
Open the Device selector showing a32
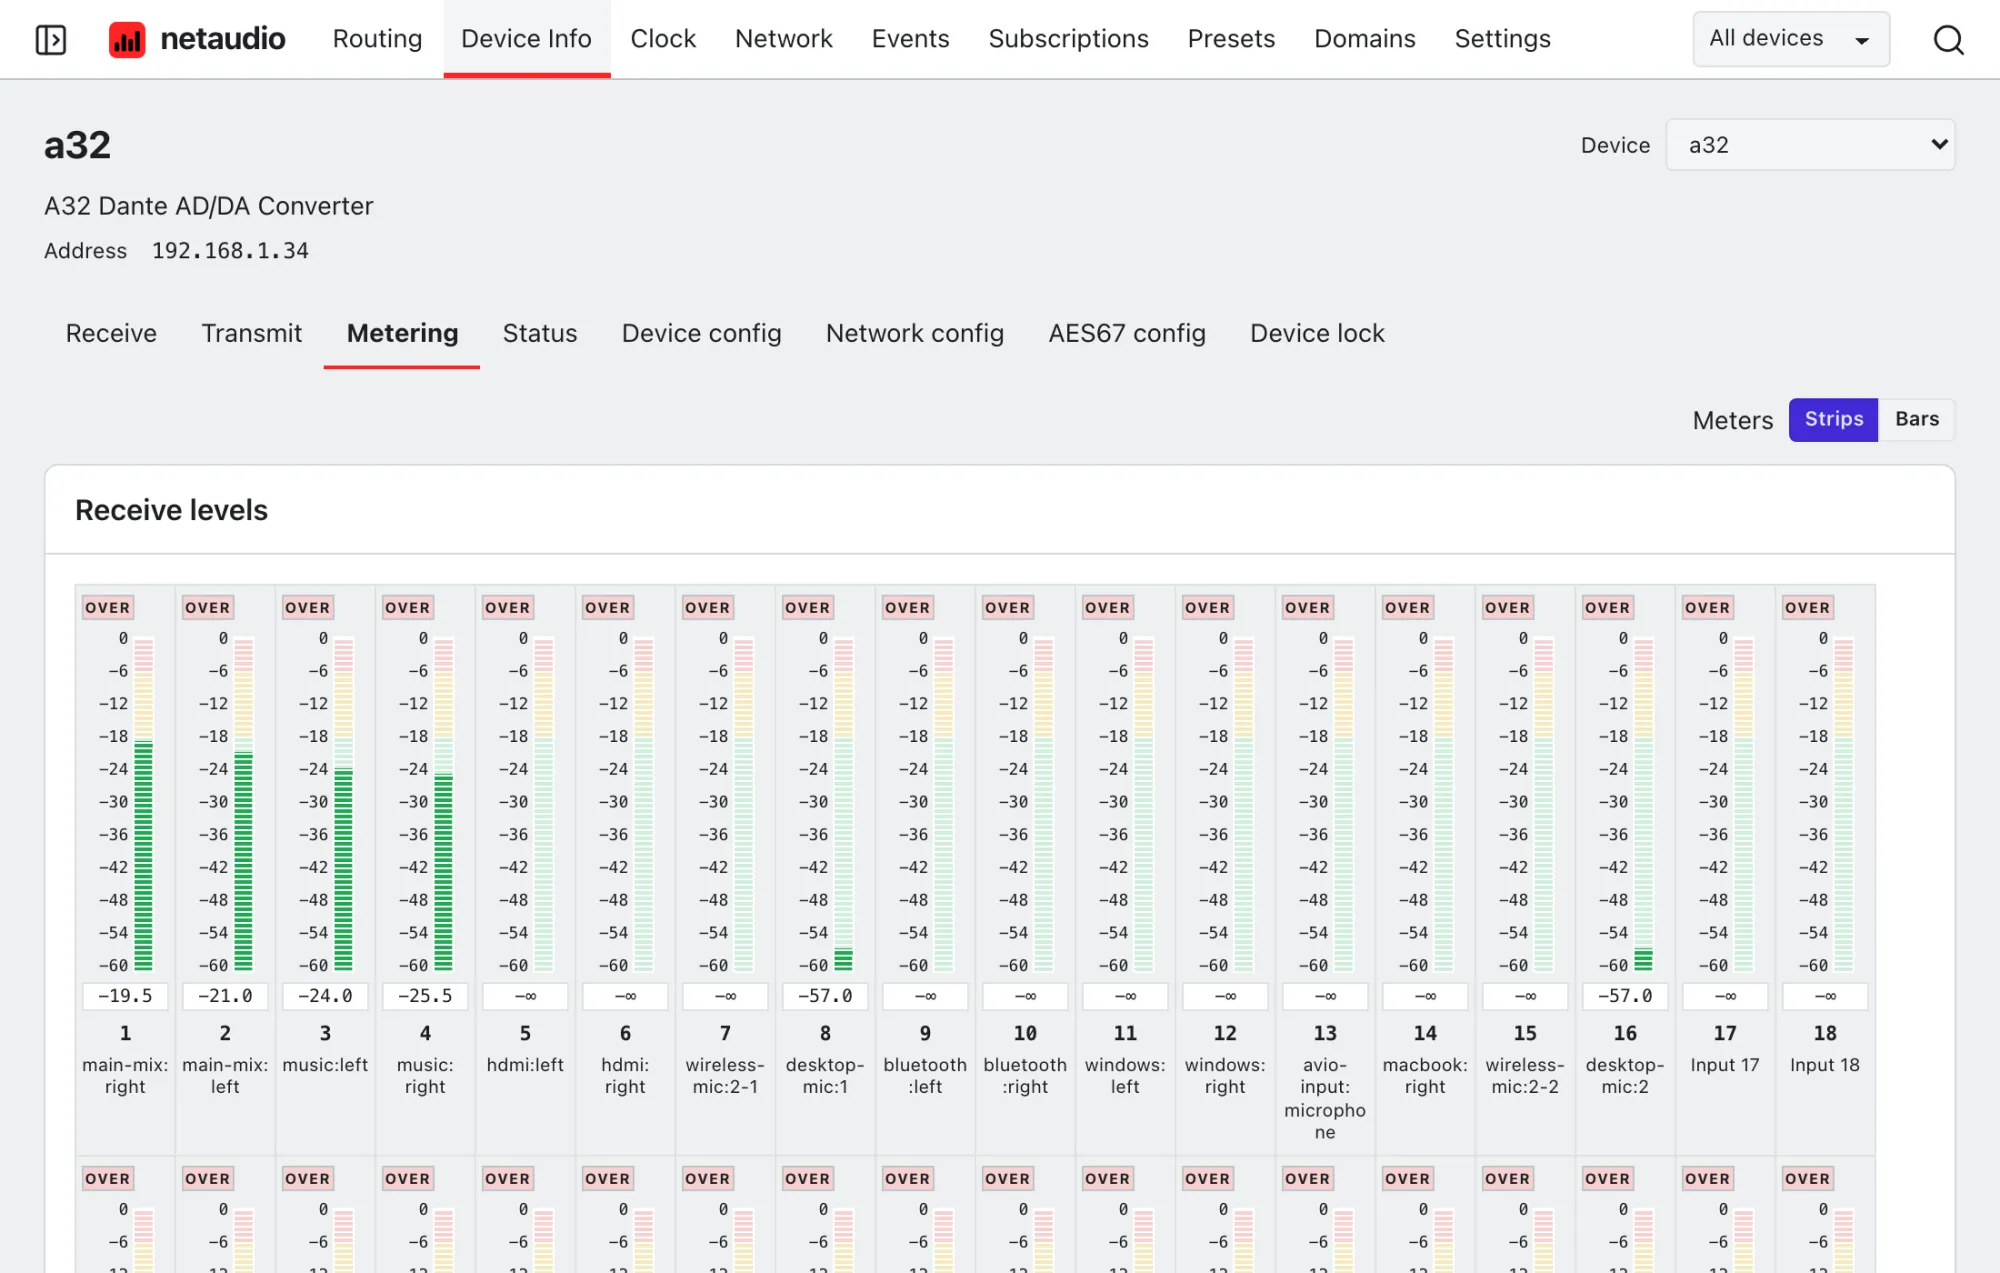click(x=1810, y=145)
